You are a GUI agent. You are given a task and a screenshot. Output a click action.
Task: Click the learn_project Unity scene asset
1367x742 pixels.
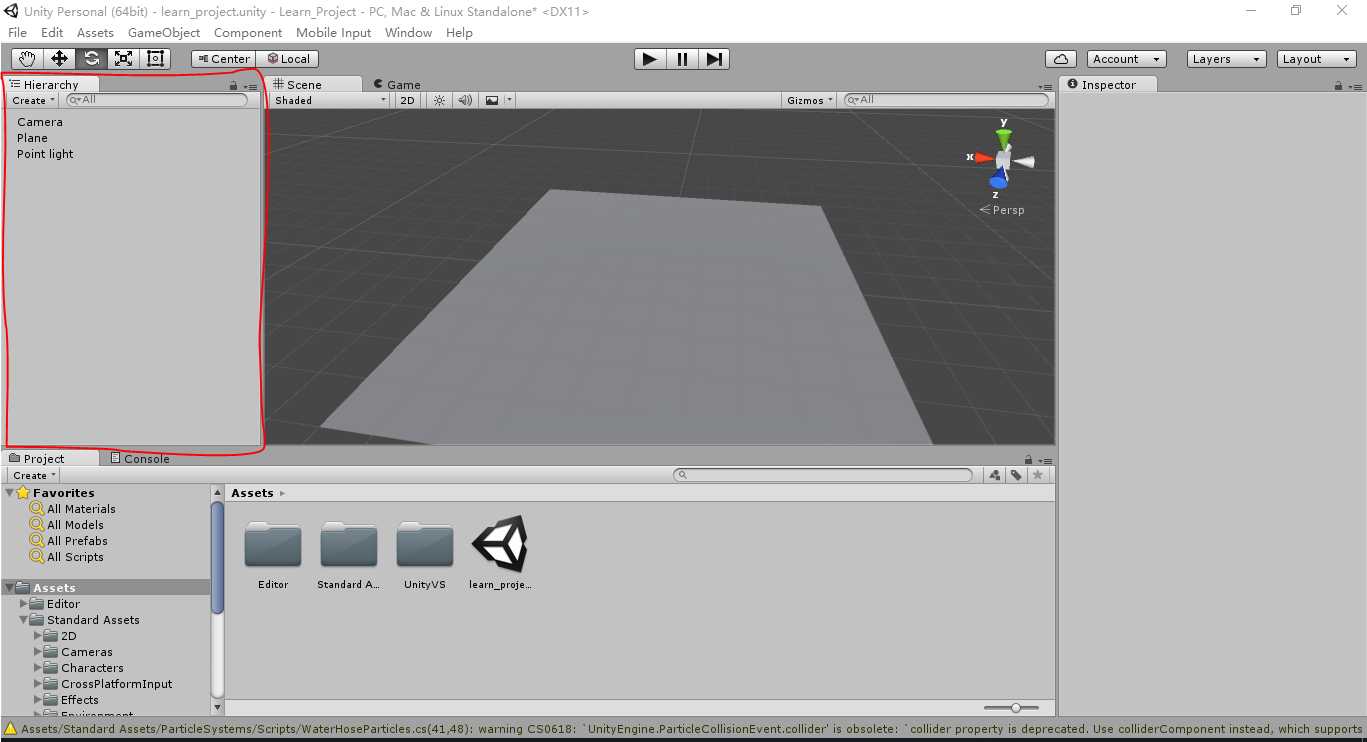(500, 553)
